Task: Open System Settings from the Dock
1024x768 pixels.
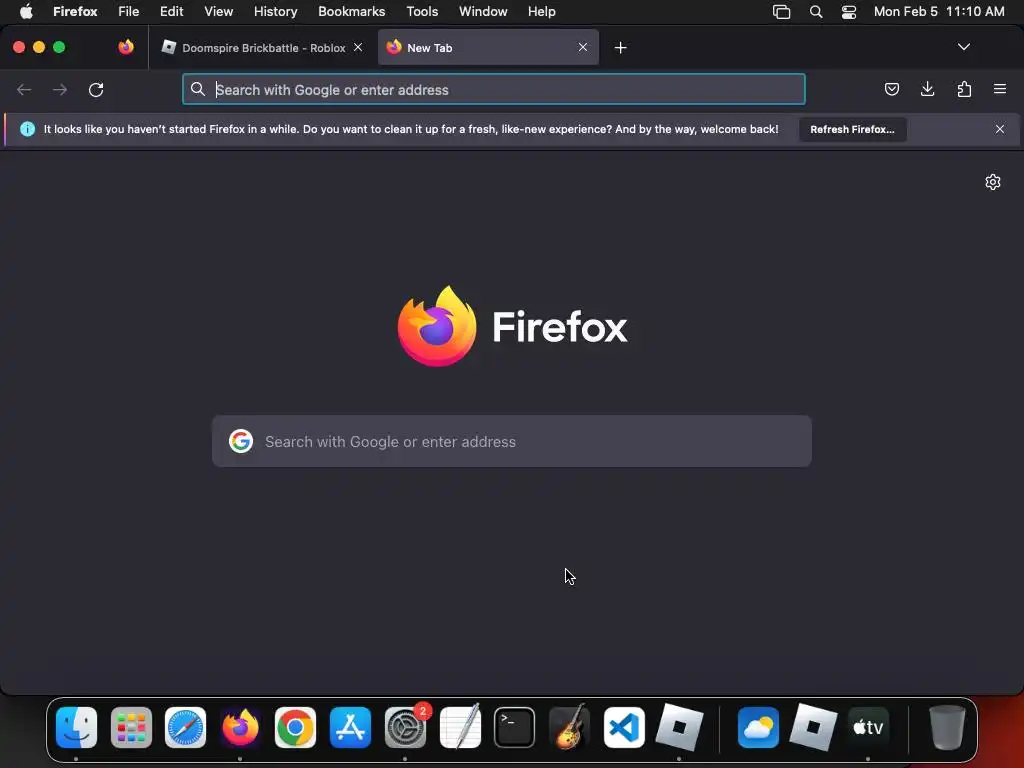Action: [405, 727]
